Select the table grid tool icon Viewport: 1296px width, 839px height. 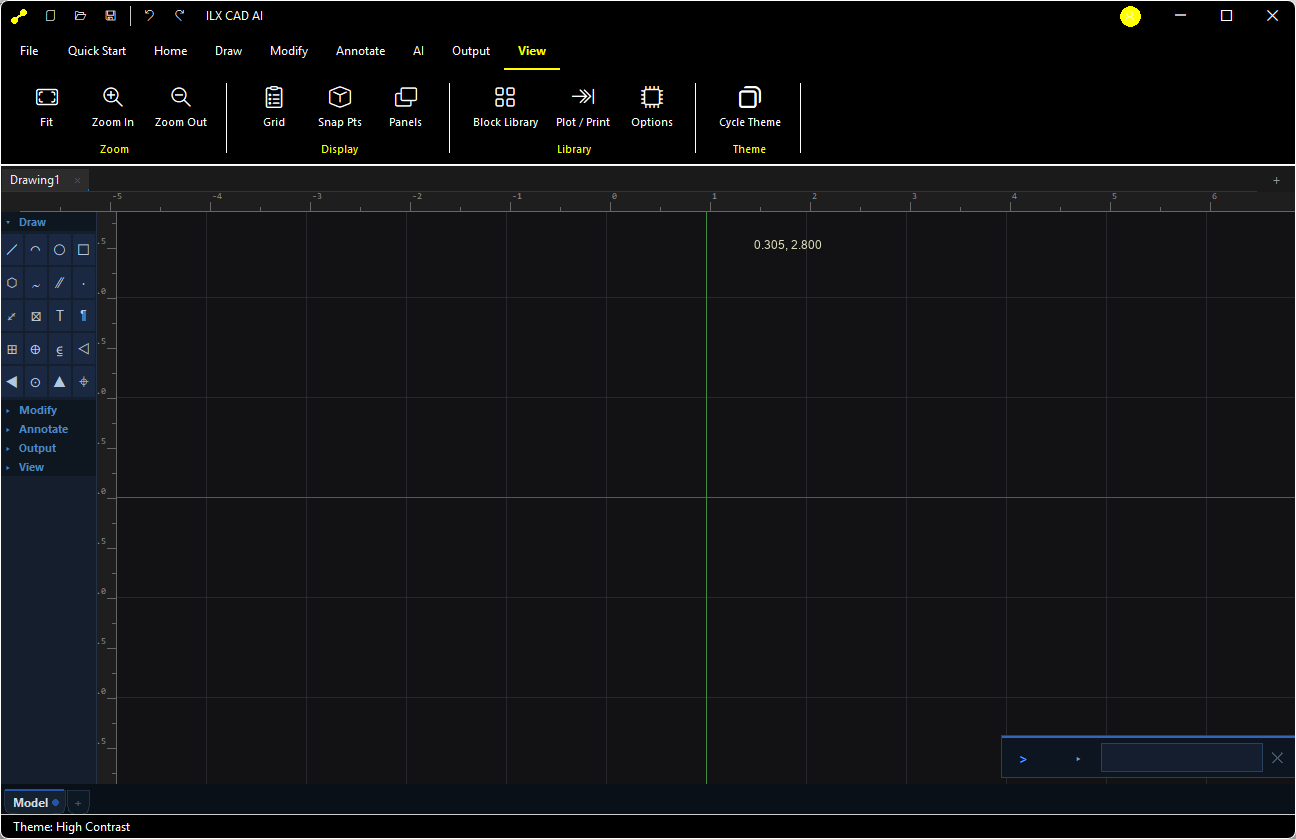(12, 349)
